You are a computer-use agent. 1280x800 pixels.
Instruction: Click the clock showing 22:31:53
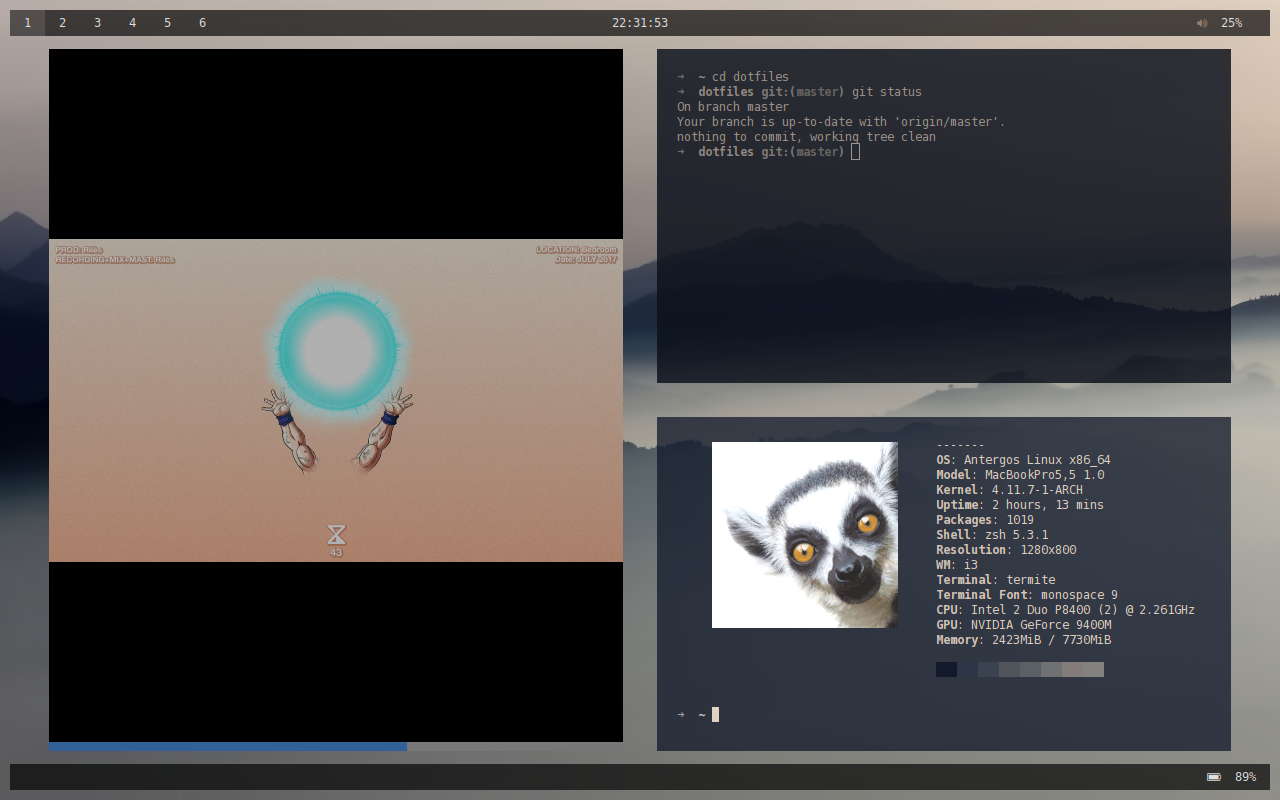click(x=640, y=23)
